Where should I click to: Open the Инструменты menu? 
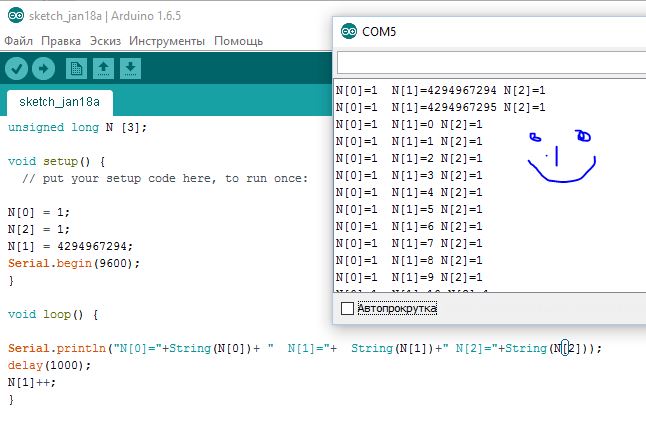167,41
